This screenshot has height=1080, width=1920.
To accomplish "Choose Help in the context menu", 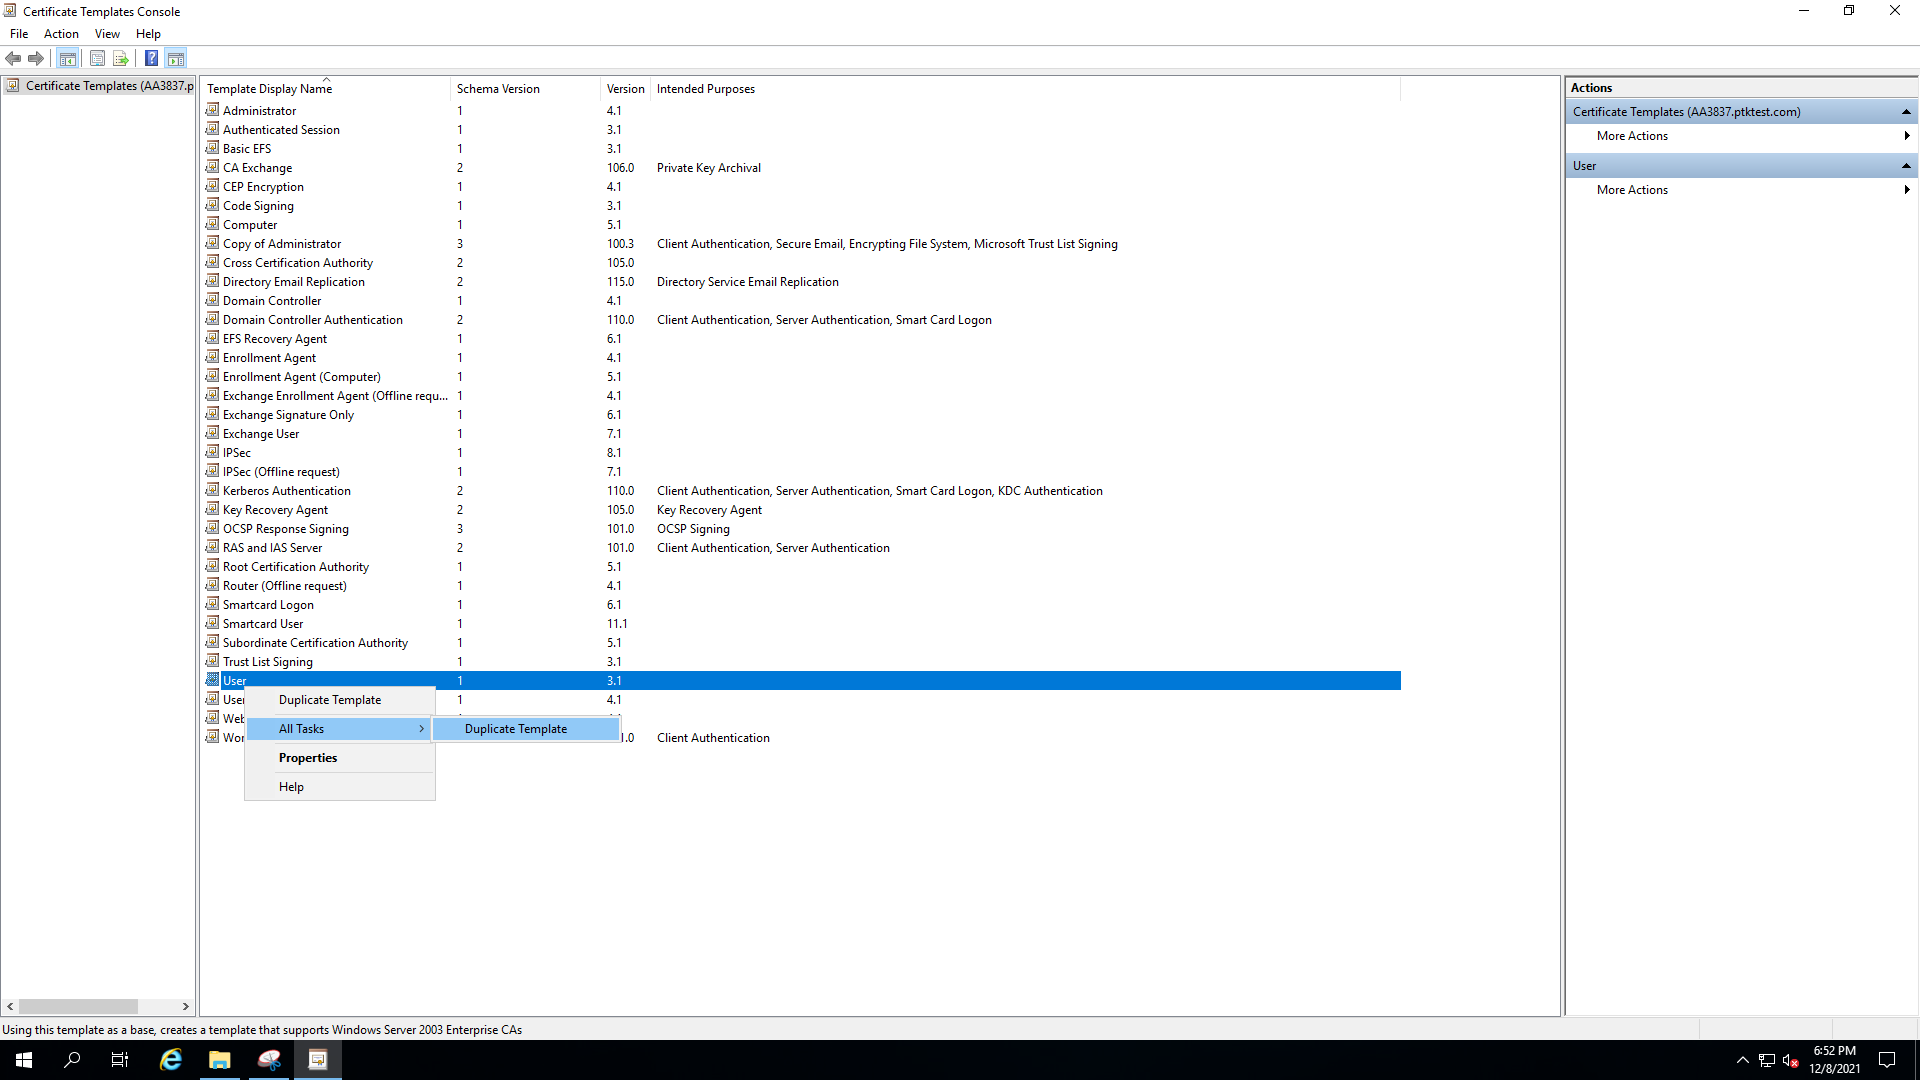I will coord(340,787).
